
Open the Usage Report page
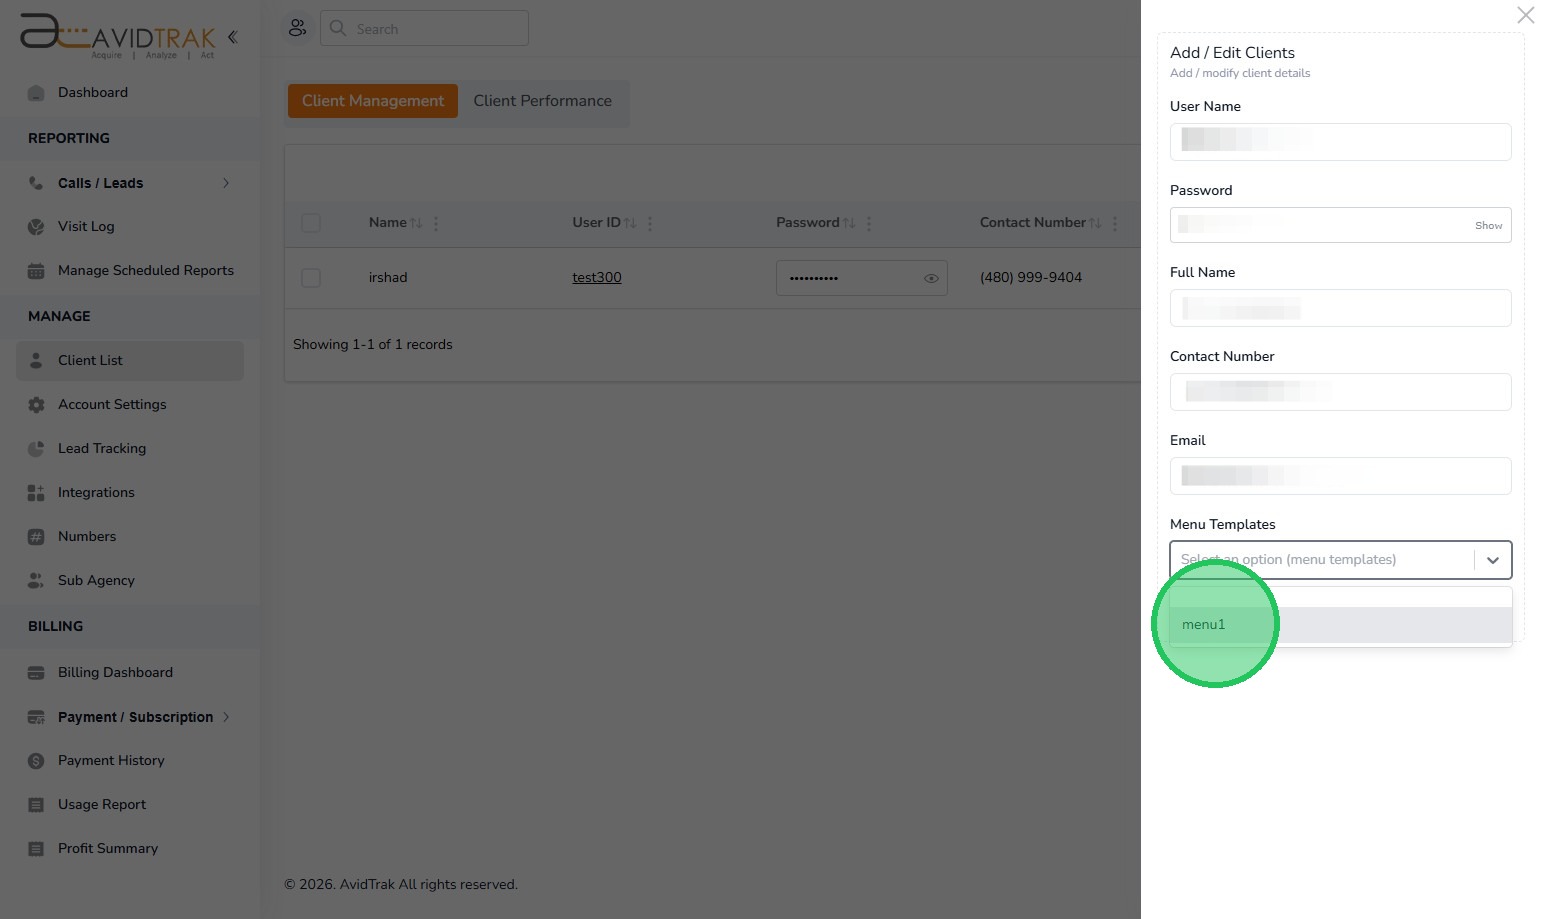click(x=102, y=804)
